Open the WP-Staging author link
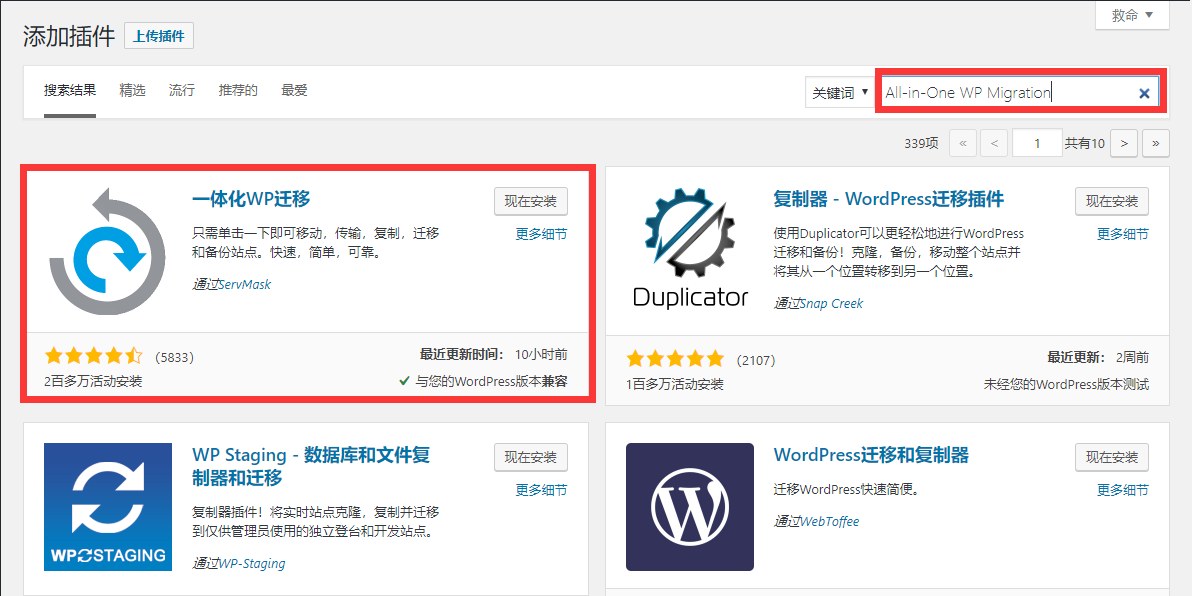 252,563
